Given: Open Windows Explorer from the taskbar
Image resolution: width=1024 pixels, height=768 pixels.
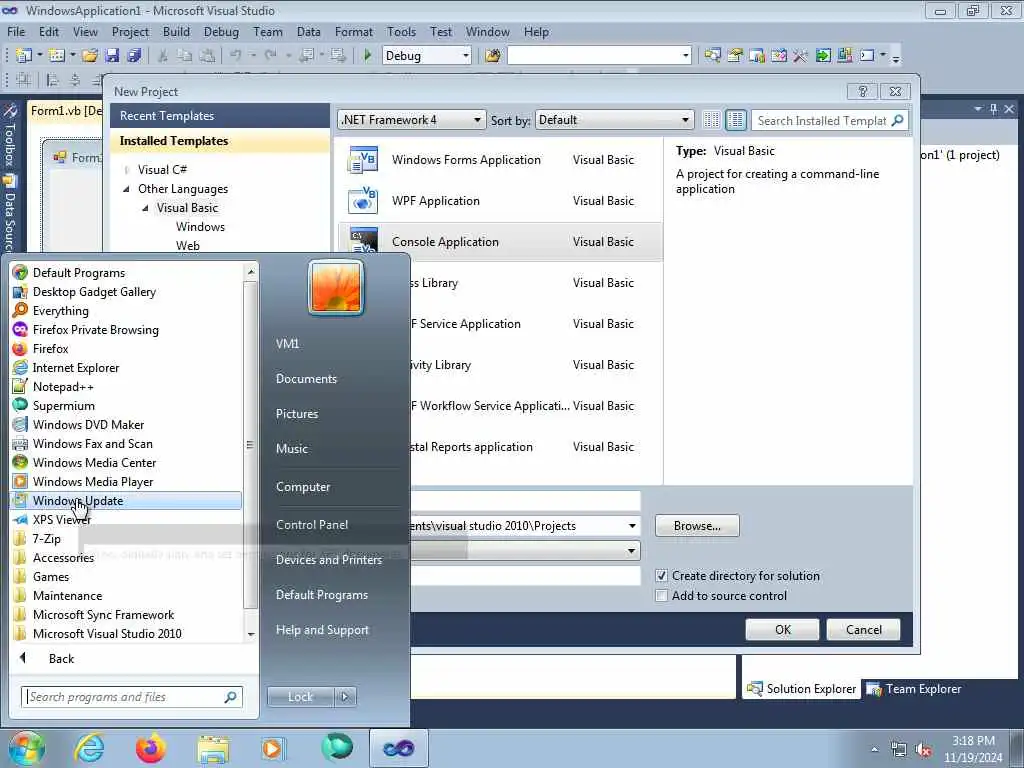Looking at the screenshot, I should click(213, 748).
